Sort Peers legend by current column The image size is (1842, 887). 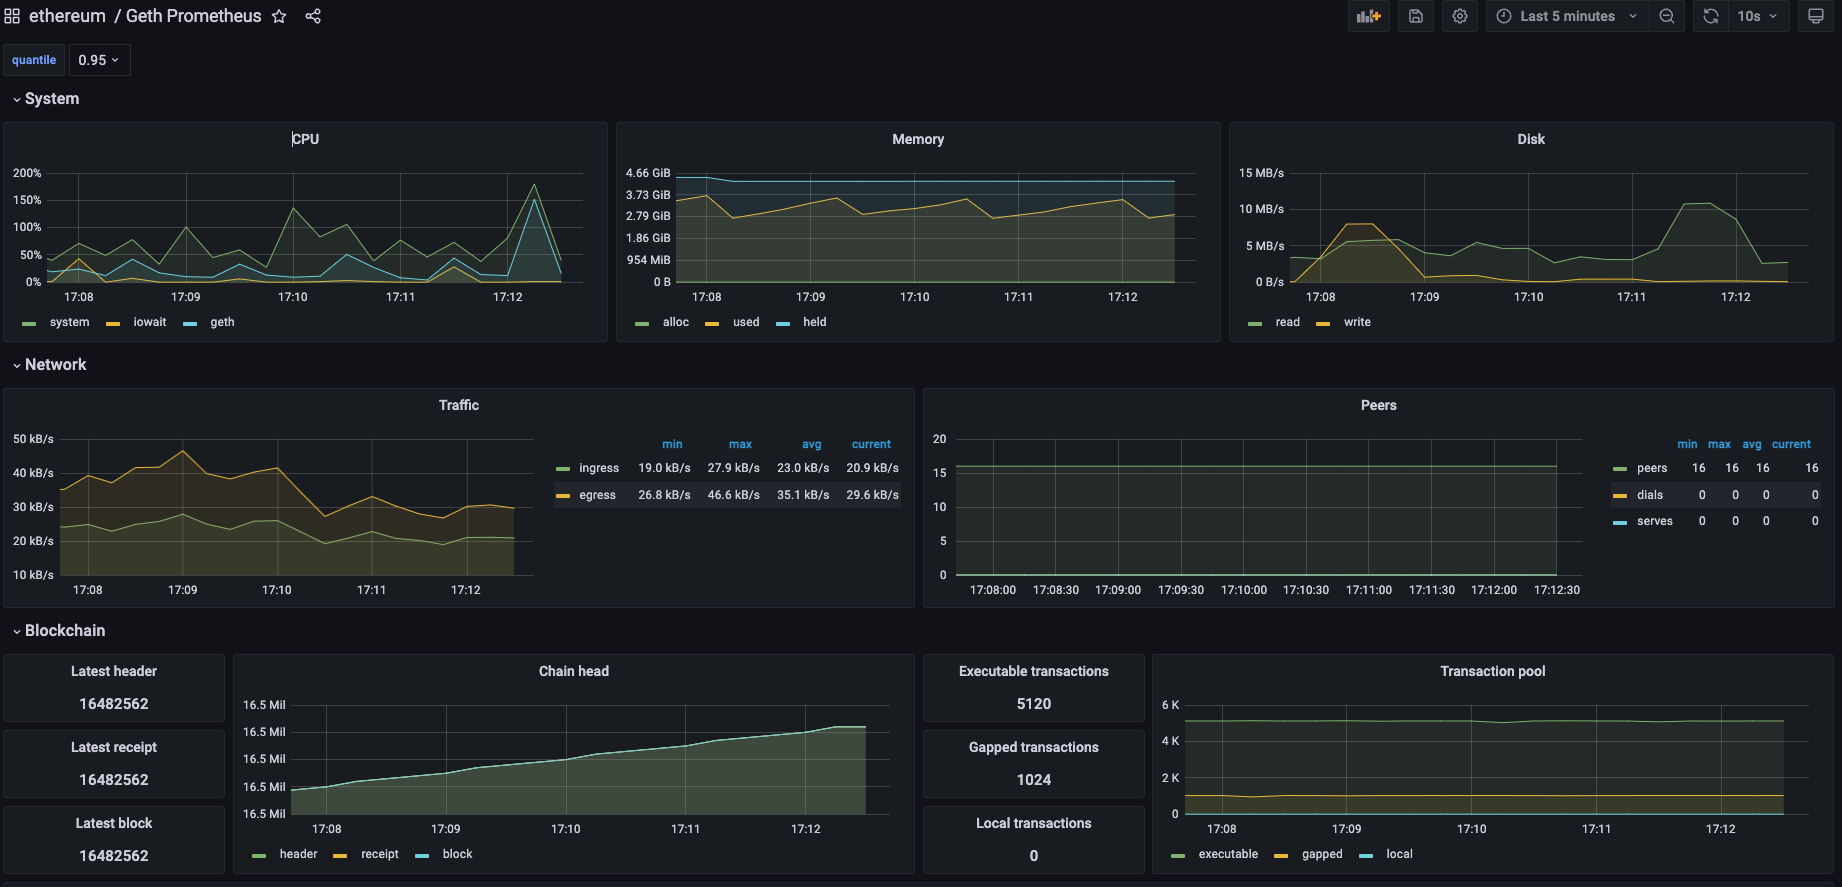coord(1791,444)
